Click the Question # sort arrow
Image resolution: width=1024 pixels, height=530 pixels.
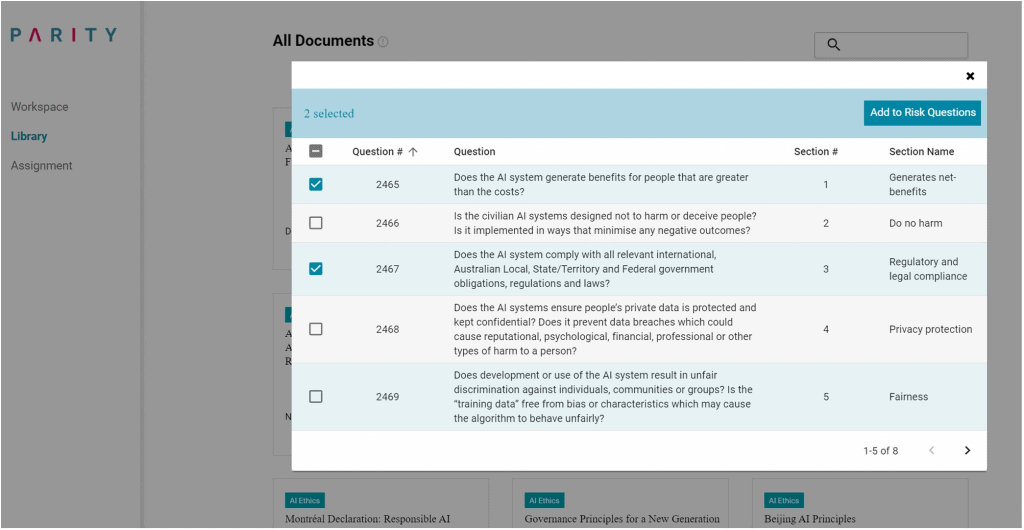(413, 152)
